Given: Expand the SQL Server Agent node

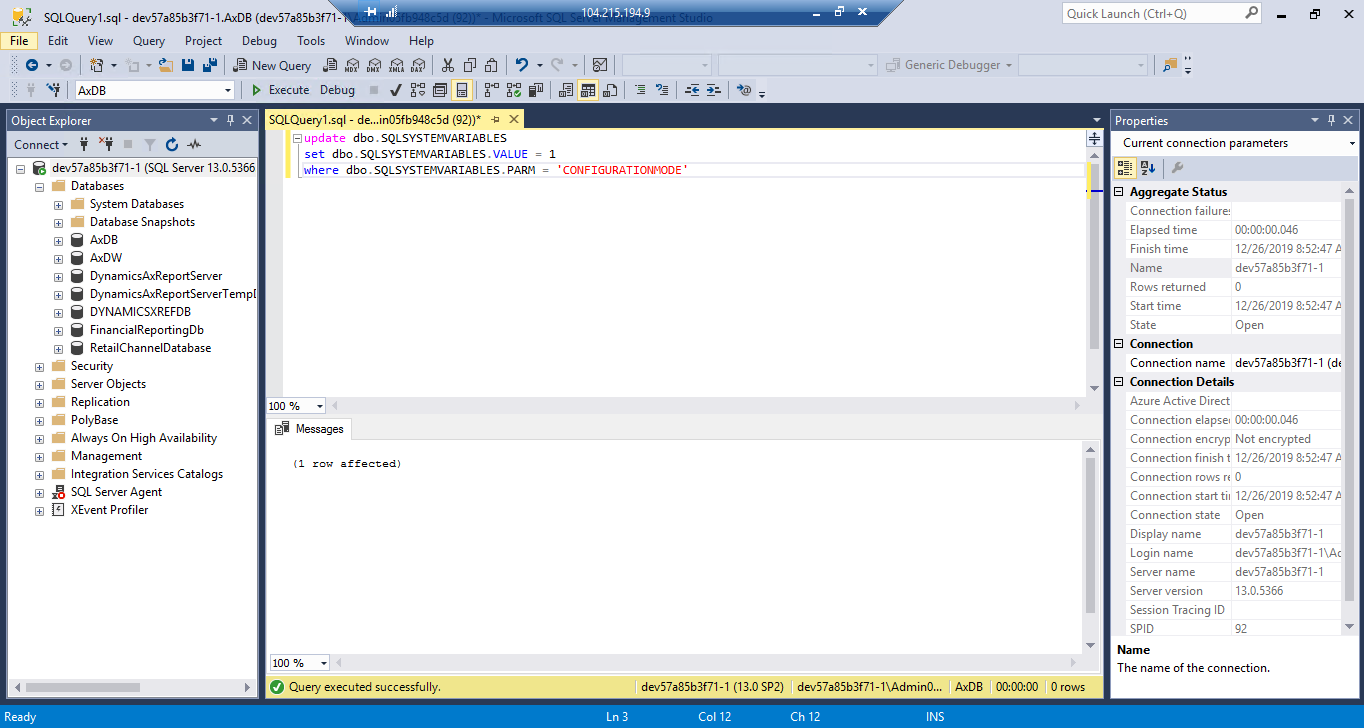Looking at the screenshot, I should pyautogui.click(x=40, y=492).
